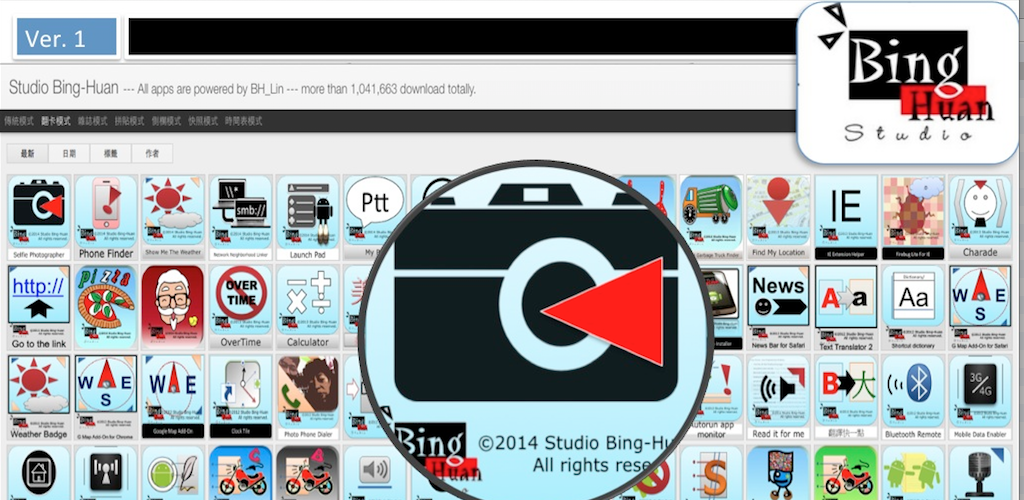Image resolution: width=1024 pixels, height=500 pixels.
Task: Open the Mobile Data Enabler 3G/4G icon
Action: 980,398
